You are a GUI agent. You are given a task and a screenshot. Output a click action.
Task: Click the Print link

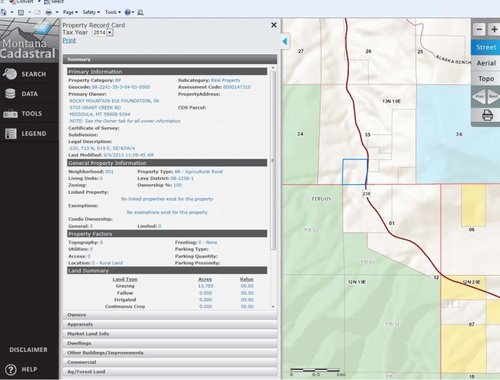(x=69, y=40)
